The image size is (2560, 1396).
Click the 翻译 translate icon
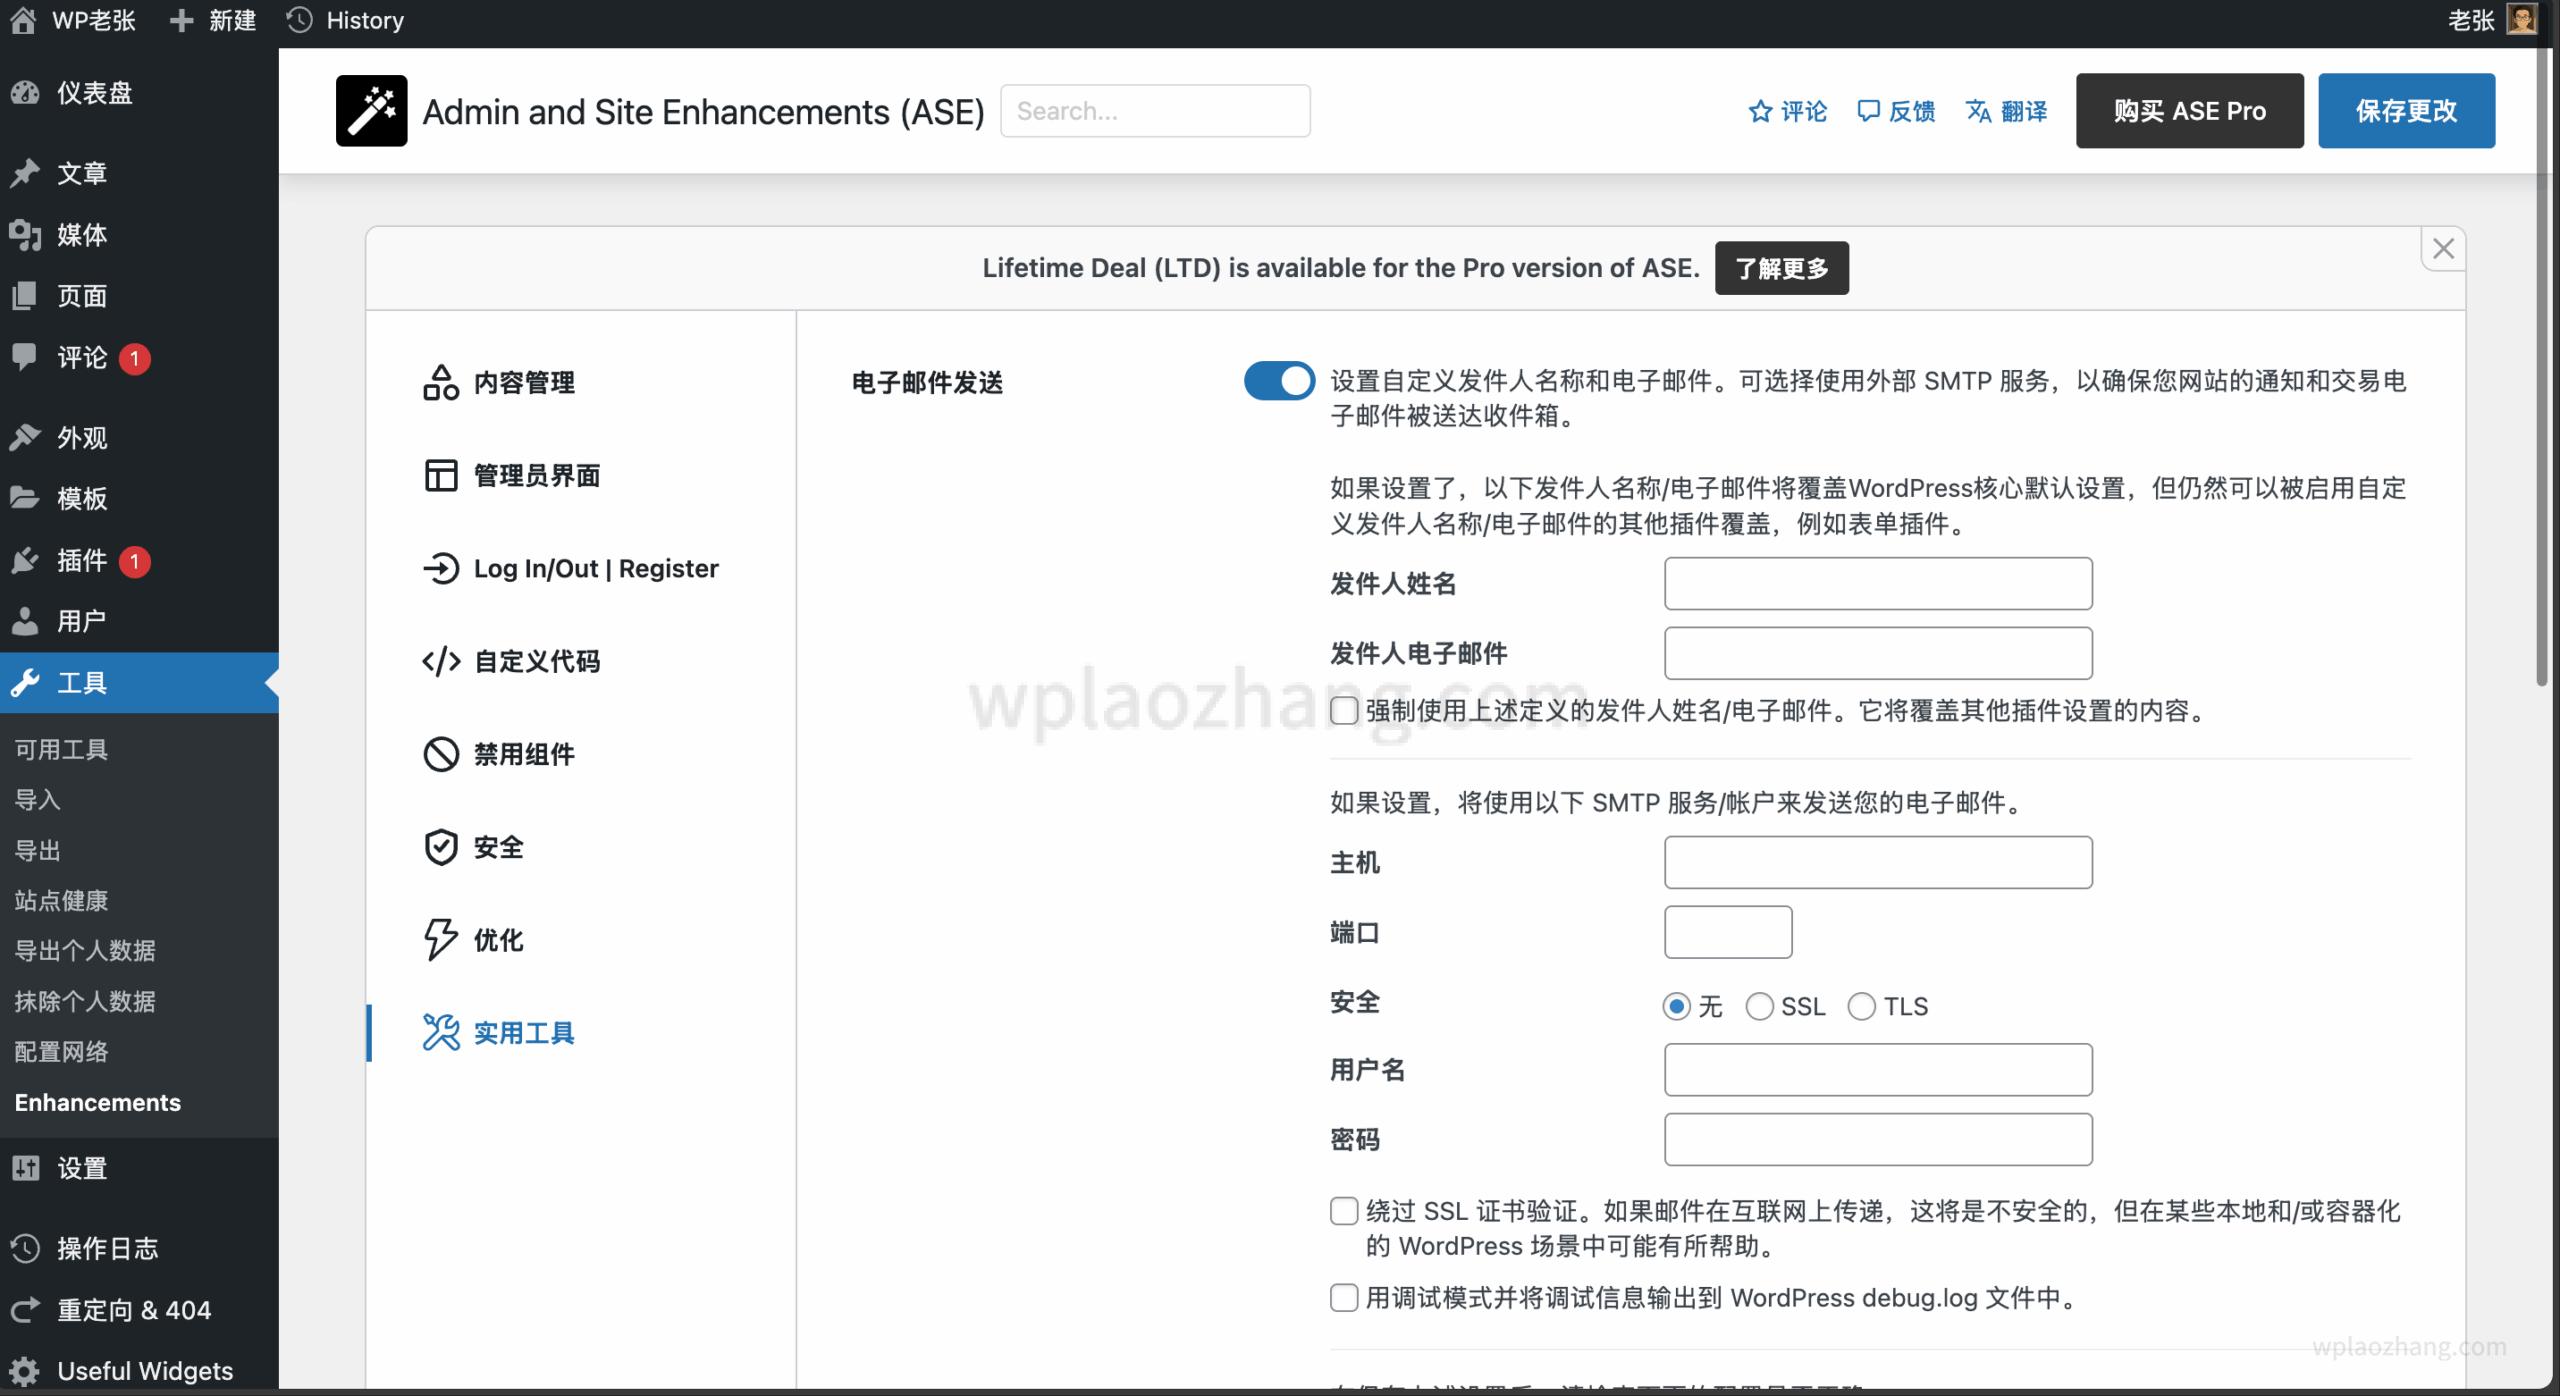pos(1979,111)
